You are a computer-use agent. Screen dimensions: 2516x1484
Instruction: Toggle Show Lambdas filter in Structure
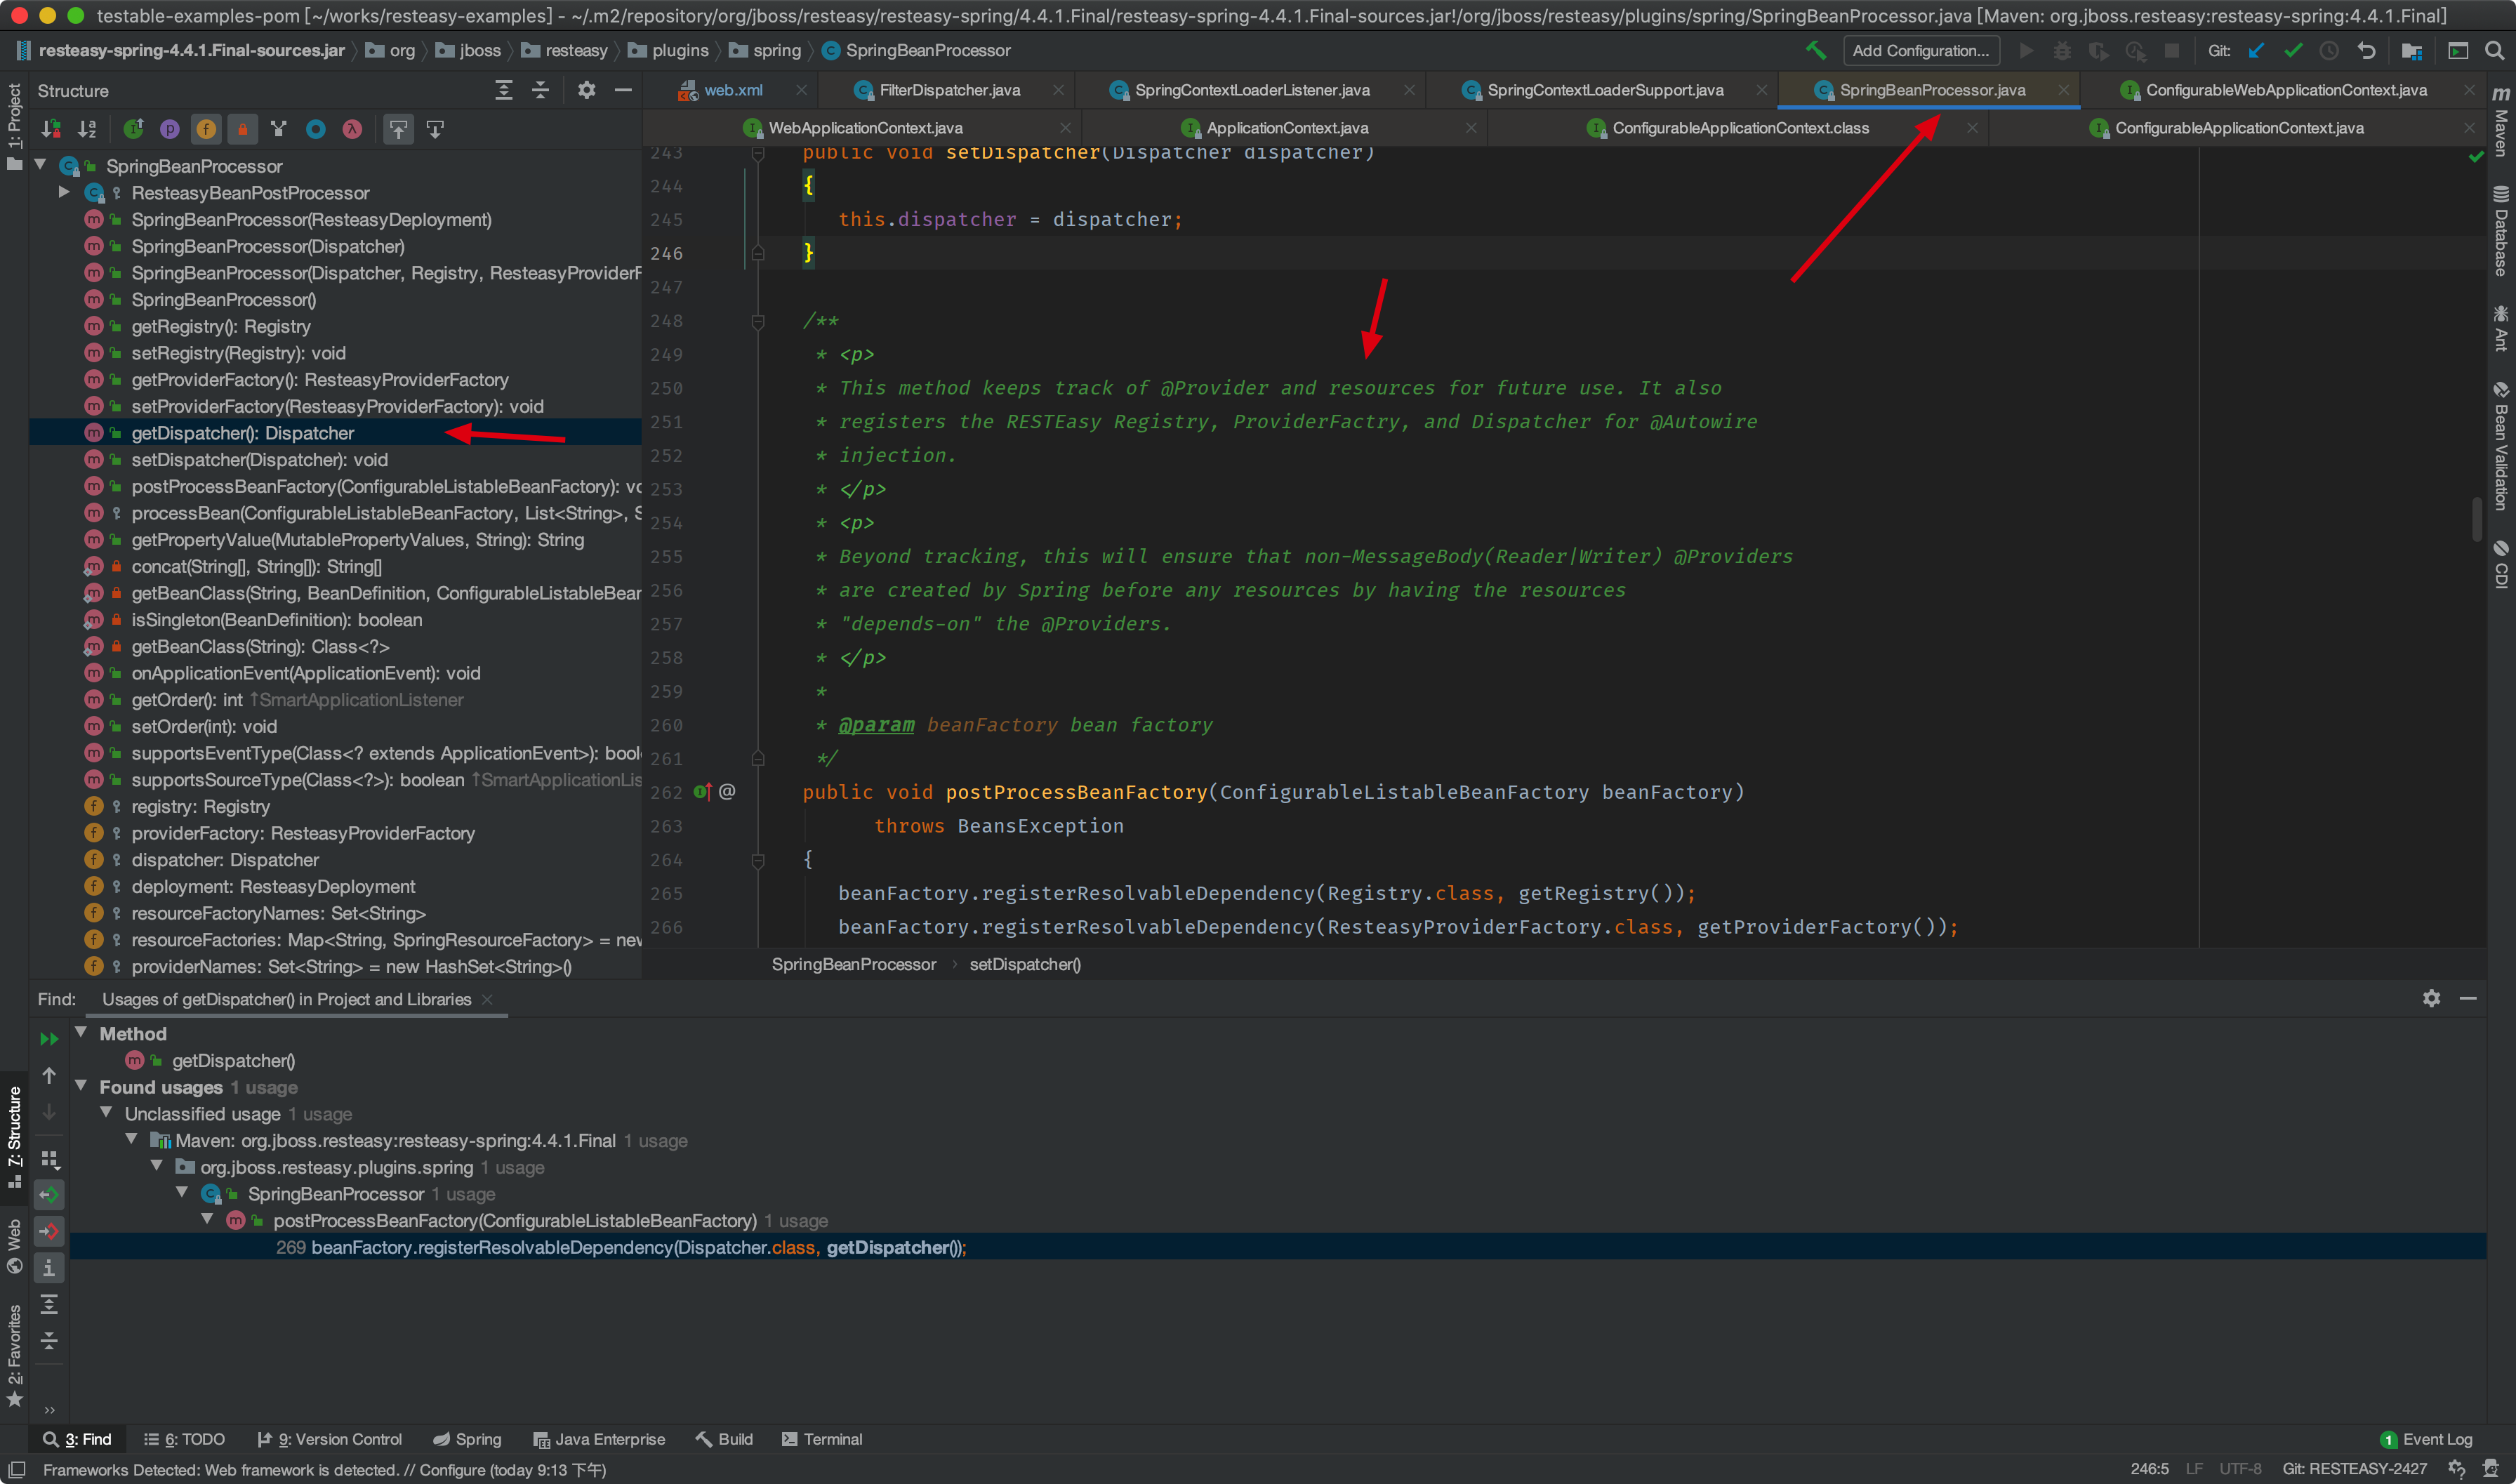[x=352, y=128]
